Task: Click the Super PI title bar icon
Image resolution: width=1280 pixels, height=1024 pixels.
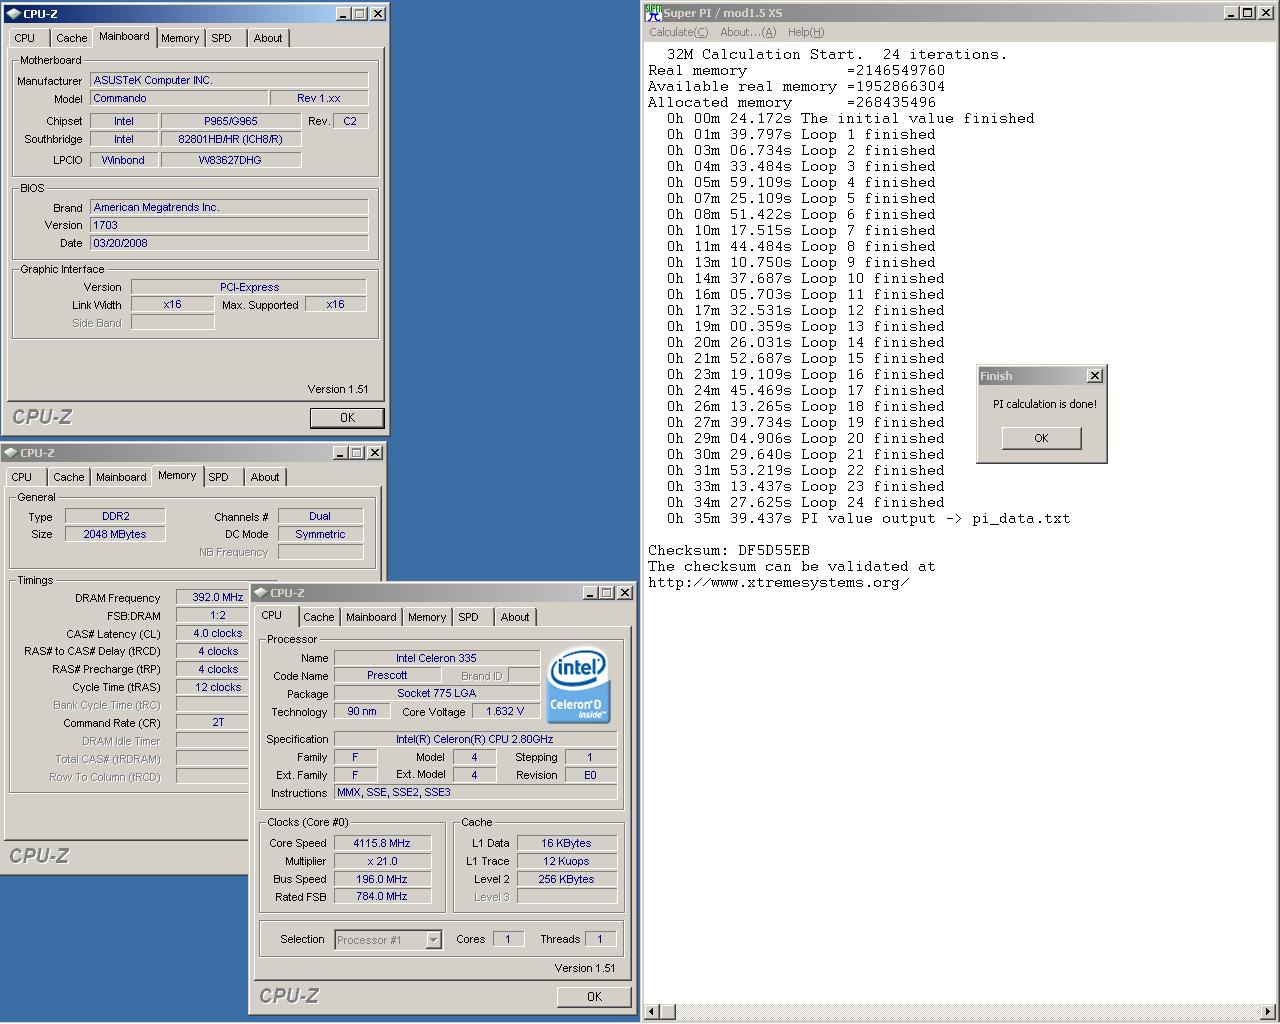Action: click(x=653, y=13)
